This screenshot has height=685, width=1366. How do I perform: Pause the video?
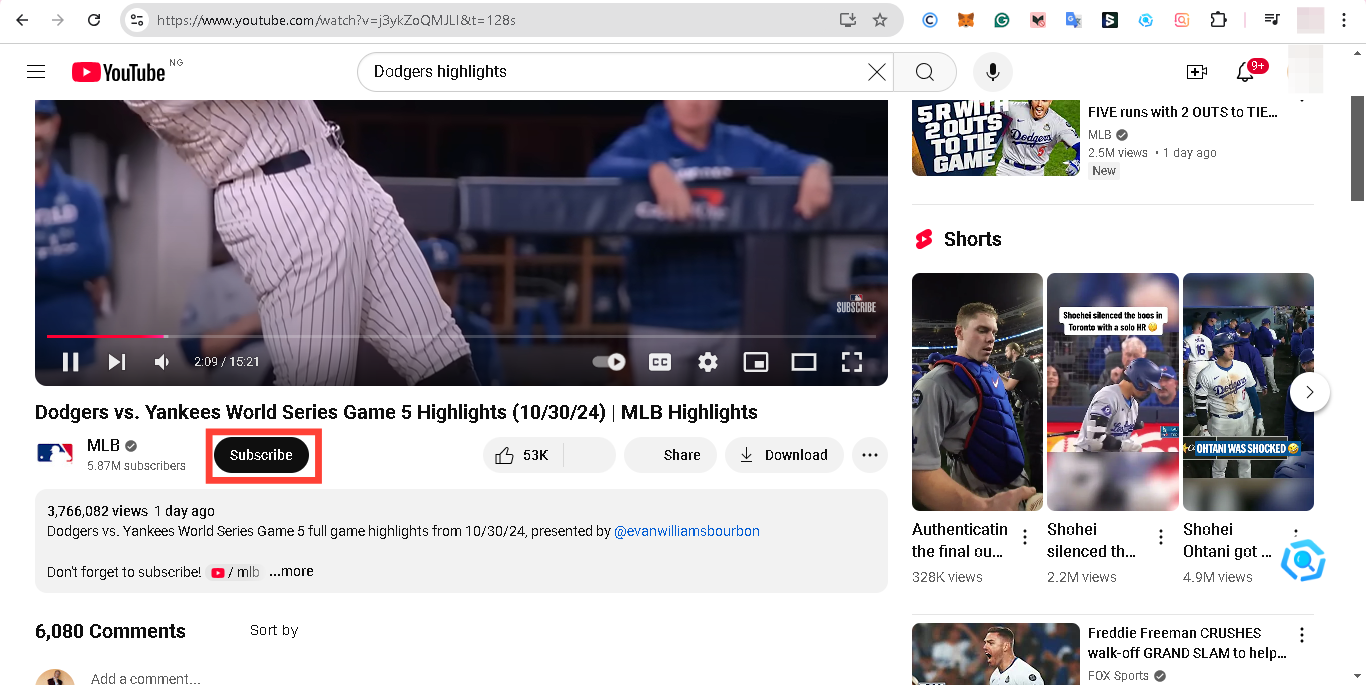pos(71,362)
